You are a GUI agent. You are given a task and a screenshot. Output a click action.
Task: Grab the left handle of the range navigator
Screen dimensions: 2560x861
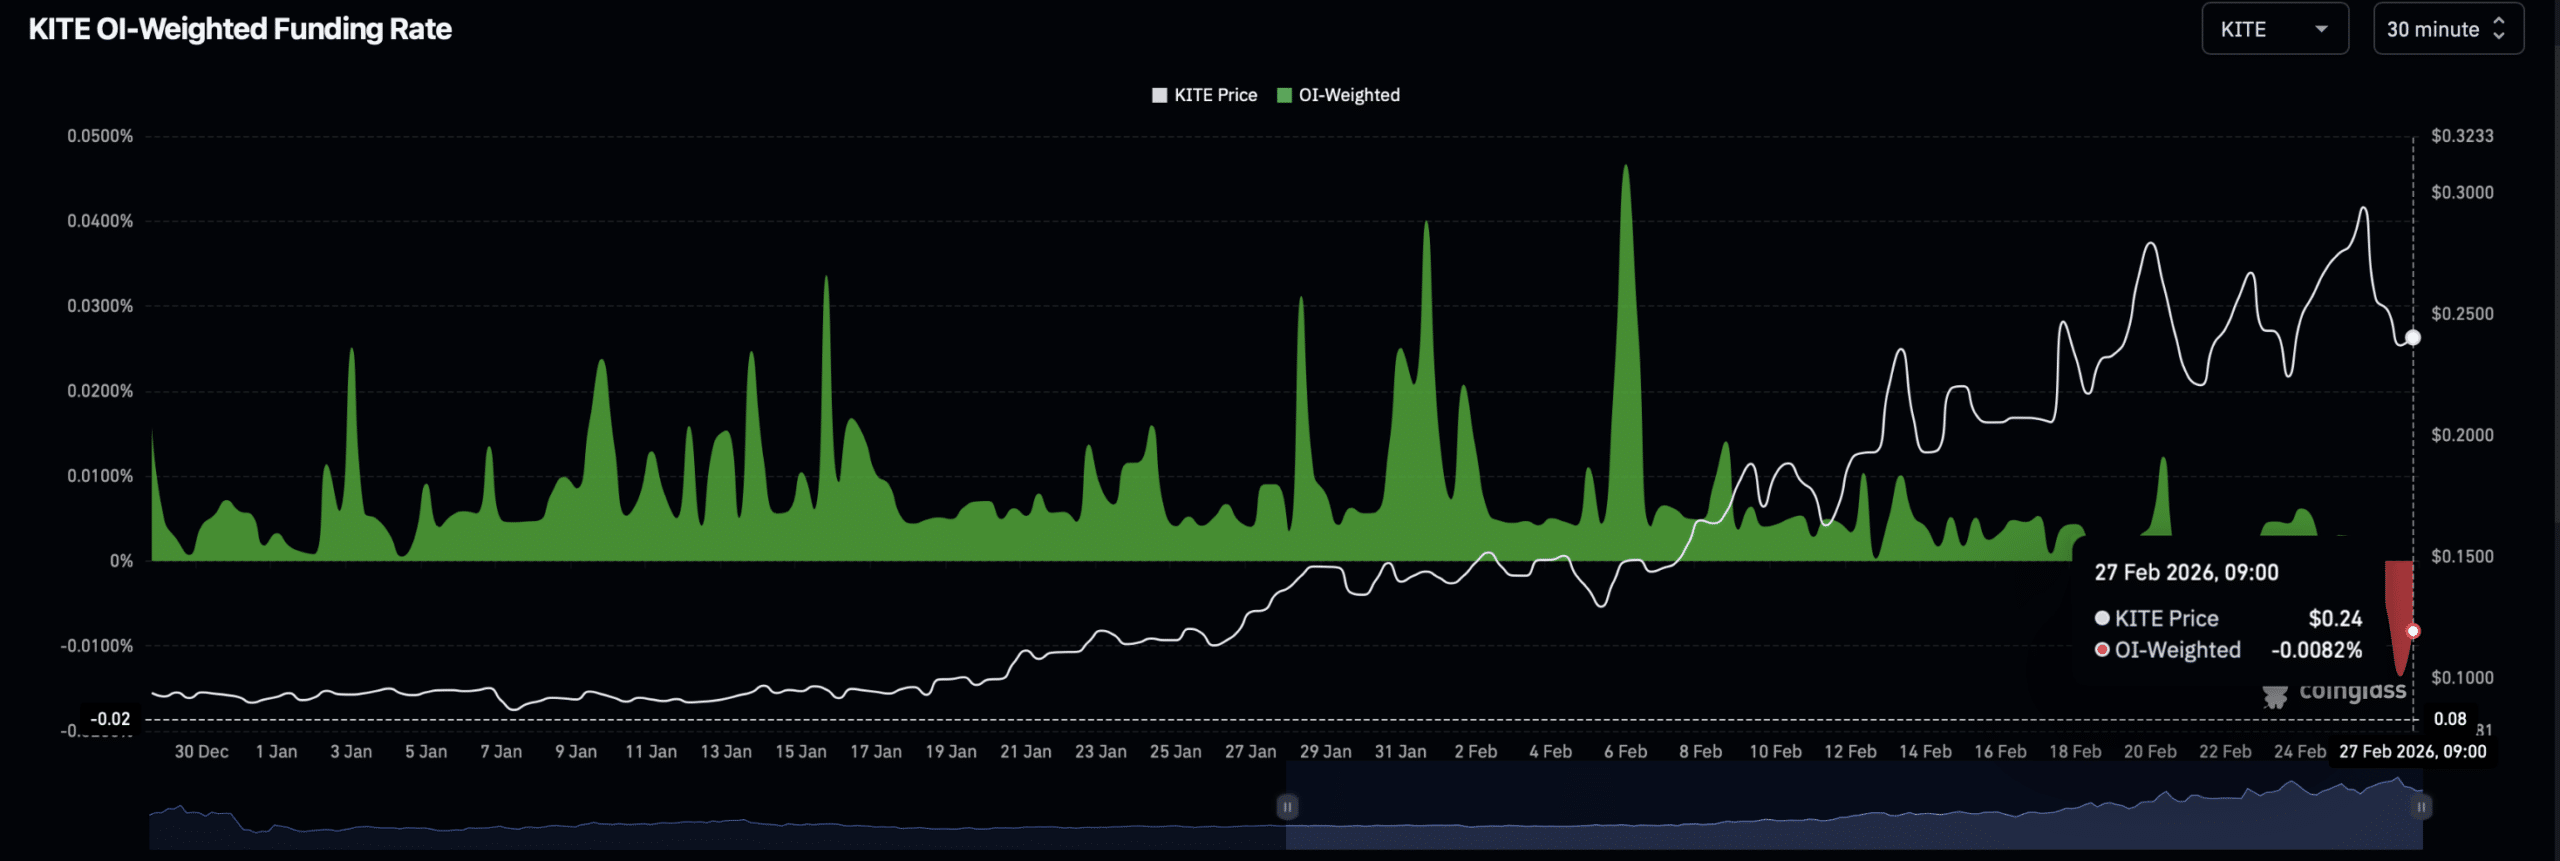point(1287,806)
